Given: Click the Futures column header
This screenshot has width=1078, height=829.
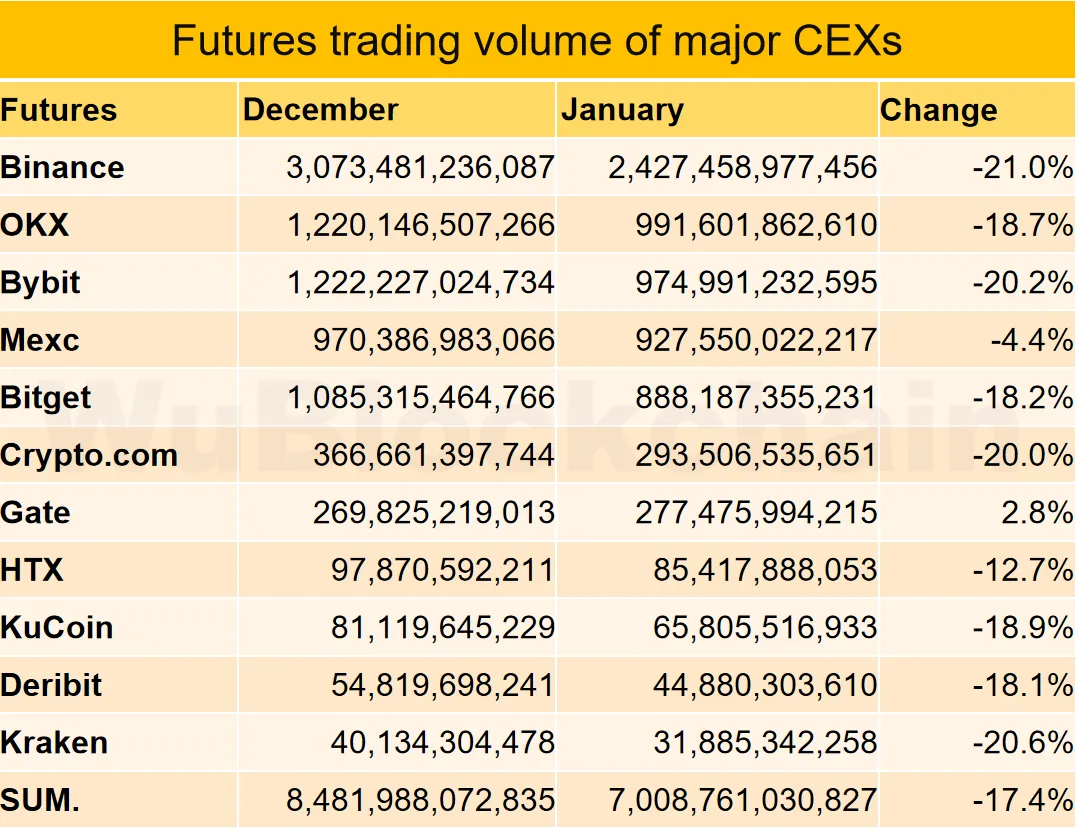Looking at the screenshot, I should click(59, 110).
